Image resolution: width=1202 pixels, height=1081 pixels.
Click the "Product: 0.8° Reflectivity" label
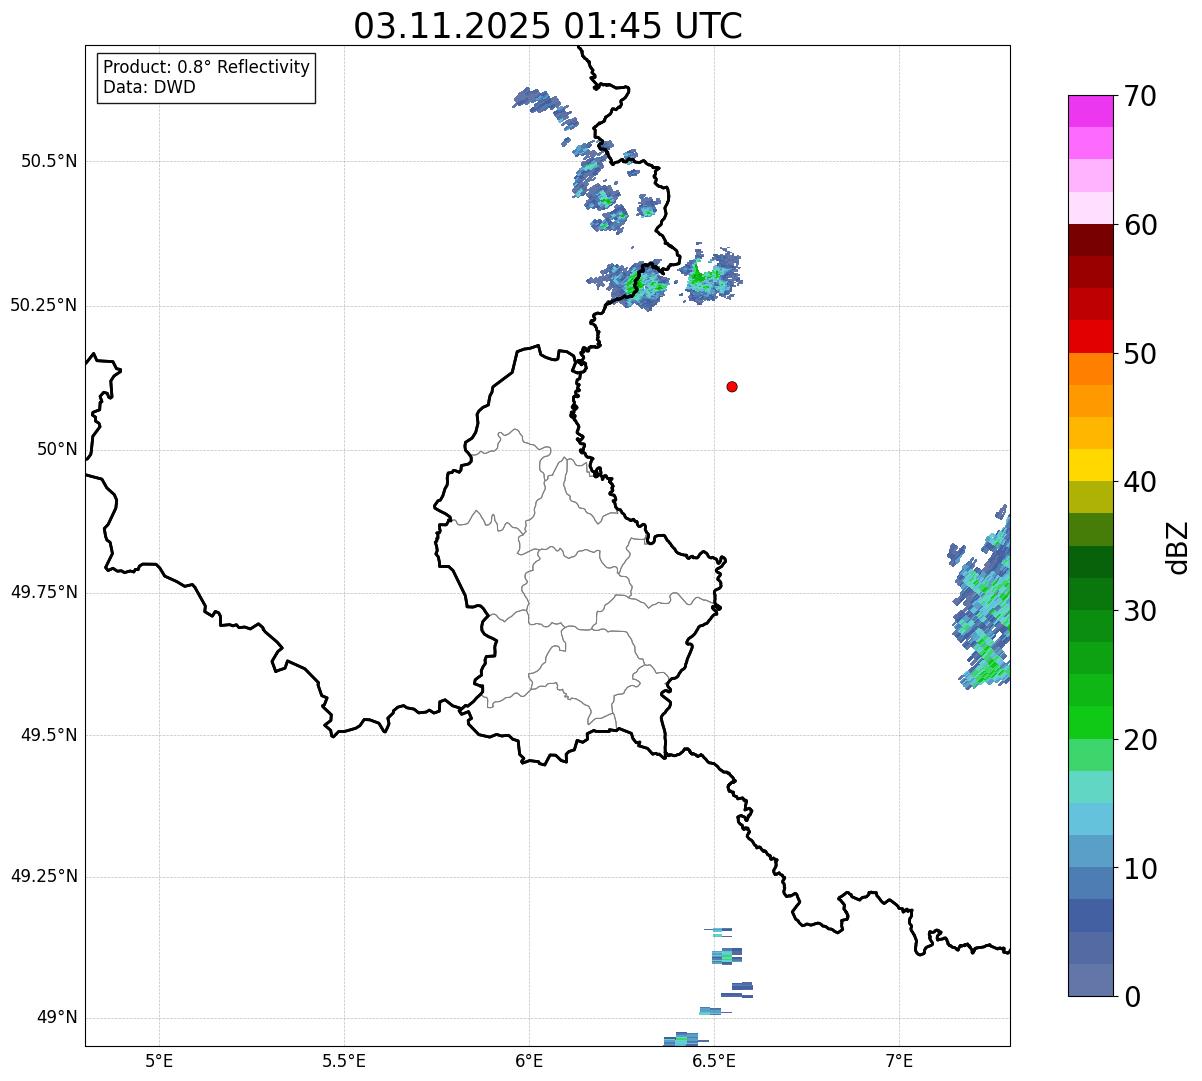click(207, 67)
